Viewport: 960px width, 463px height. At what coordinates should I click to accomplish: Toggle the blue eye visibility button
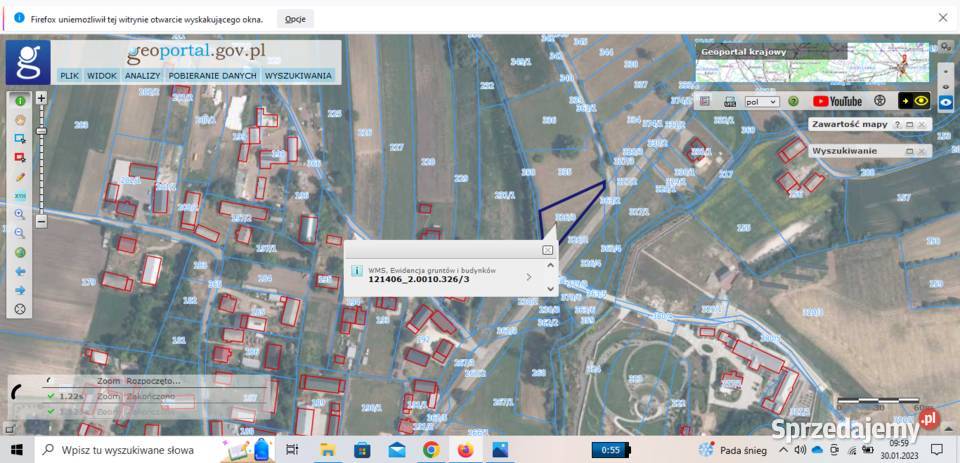[945, 102]
